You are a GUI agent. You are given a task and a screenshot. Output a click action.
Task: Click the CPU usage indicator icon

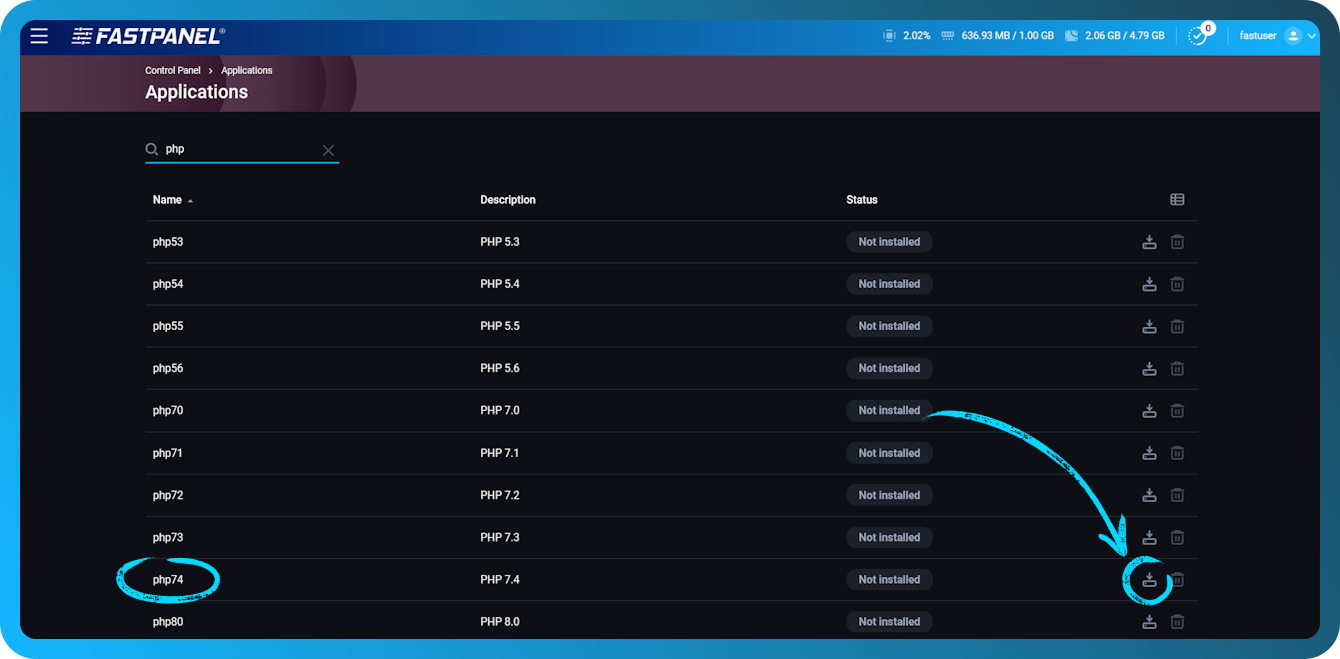888,34
